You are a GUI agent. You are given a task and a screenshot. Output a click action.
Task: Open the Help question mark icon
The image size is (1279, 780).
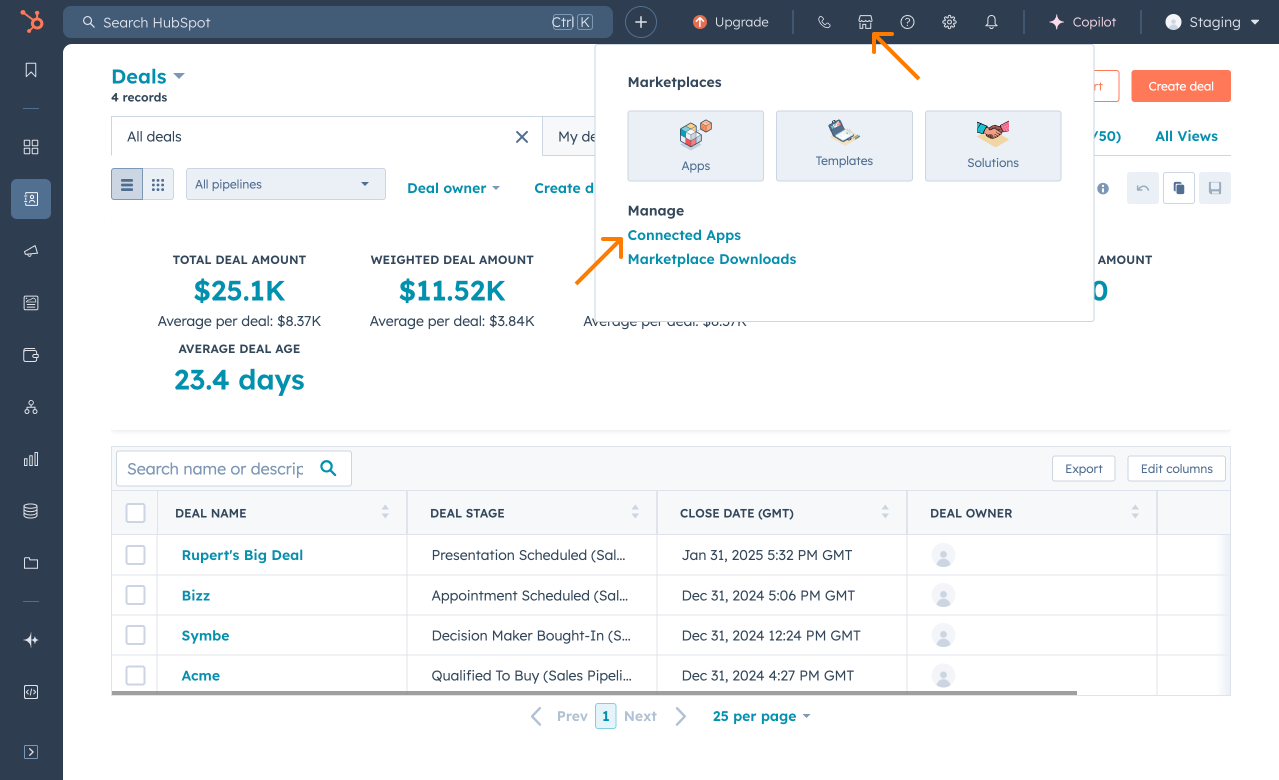(x=908, y=22)
